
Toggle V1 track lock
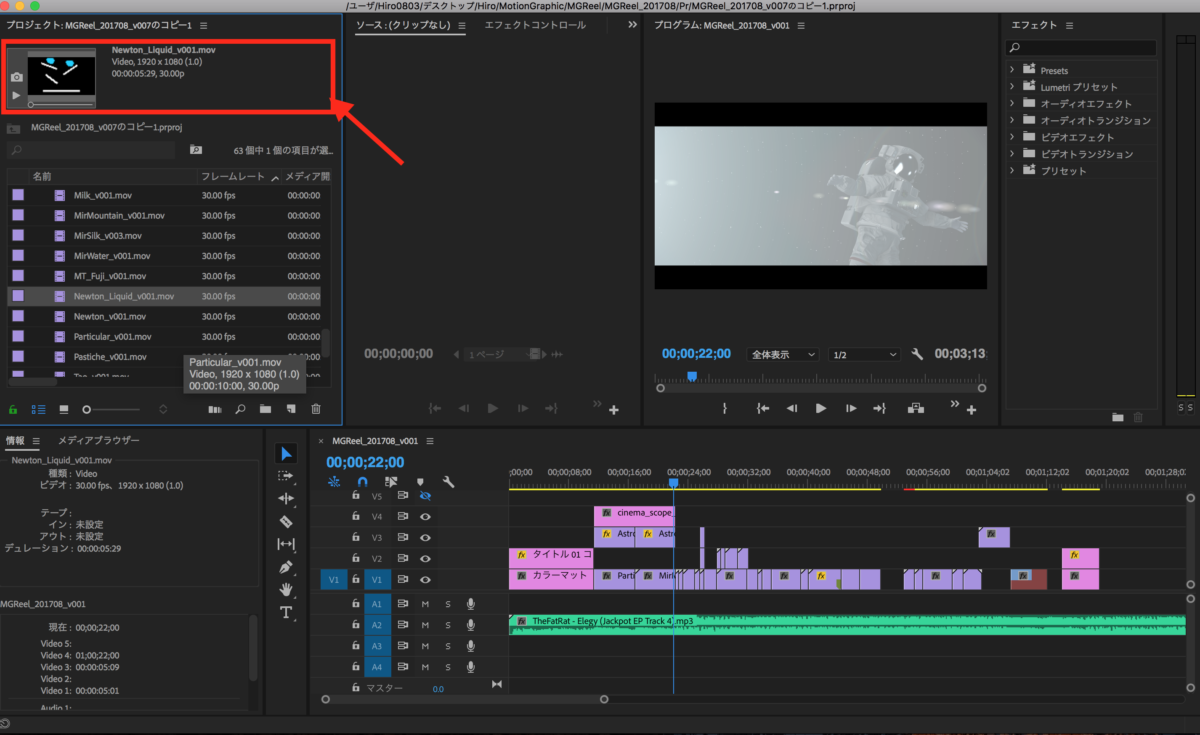click(354, 579)
